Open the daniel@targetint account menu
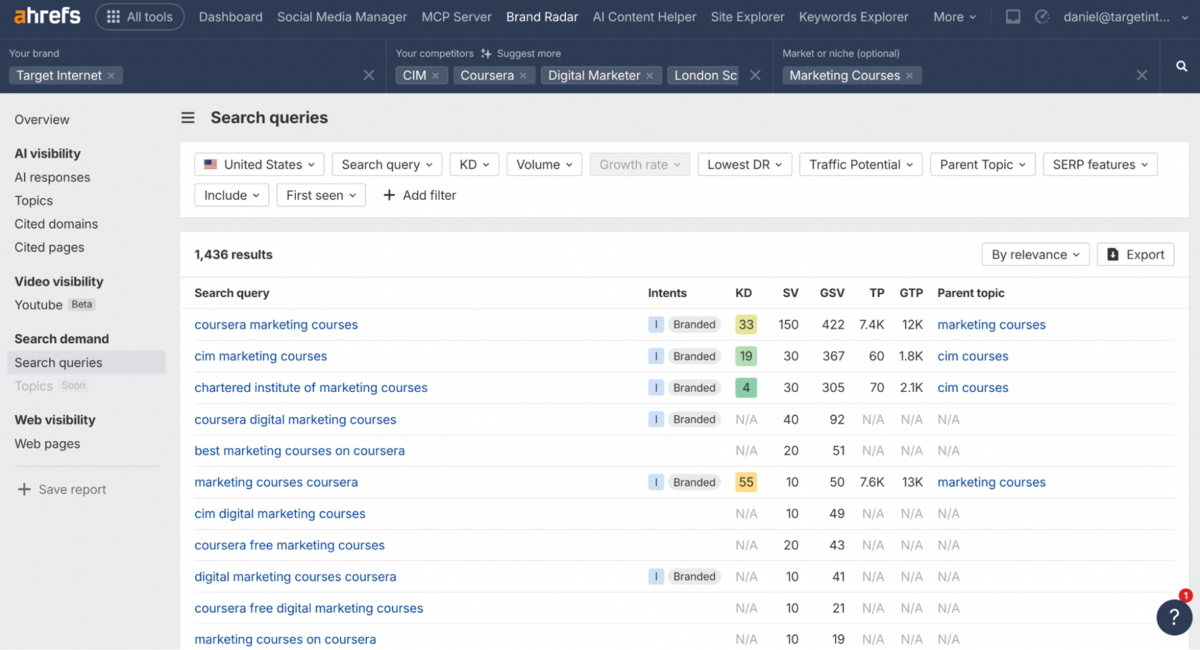This screenshot has width=1200, height=650. 1127,17
